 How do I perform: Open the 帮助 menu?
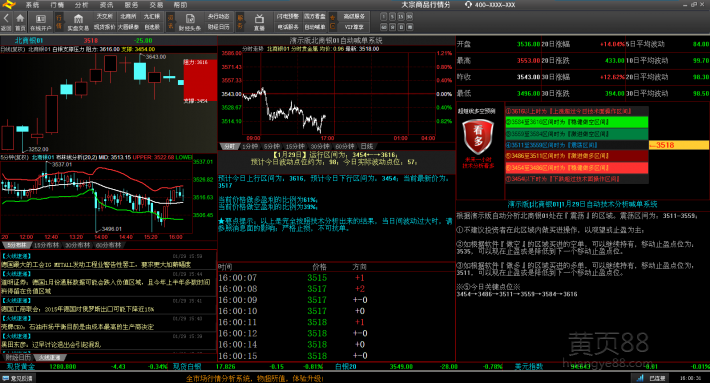pyautogui.click(x=180, y=5)
